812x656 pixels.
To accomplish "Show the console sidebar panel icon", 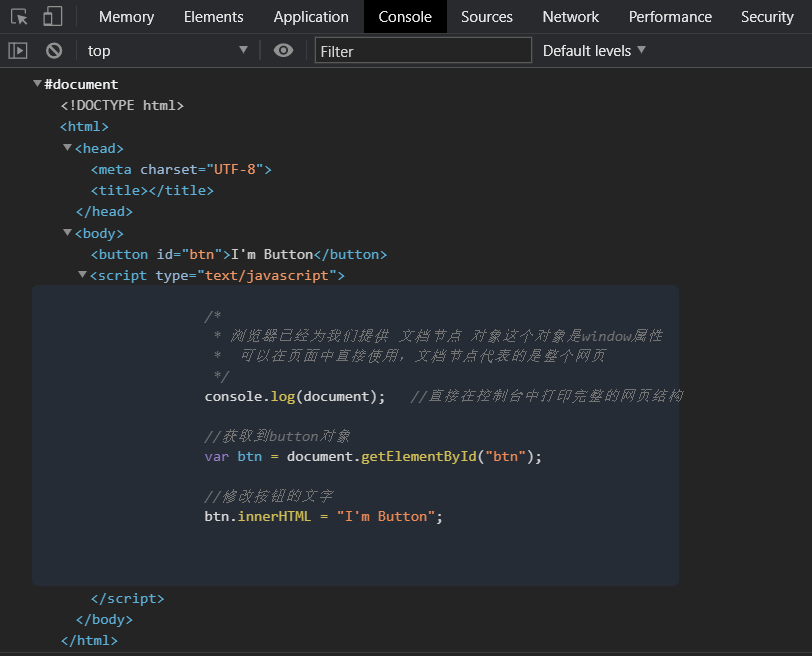I will coord(18,51).
